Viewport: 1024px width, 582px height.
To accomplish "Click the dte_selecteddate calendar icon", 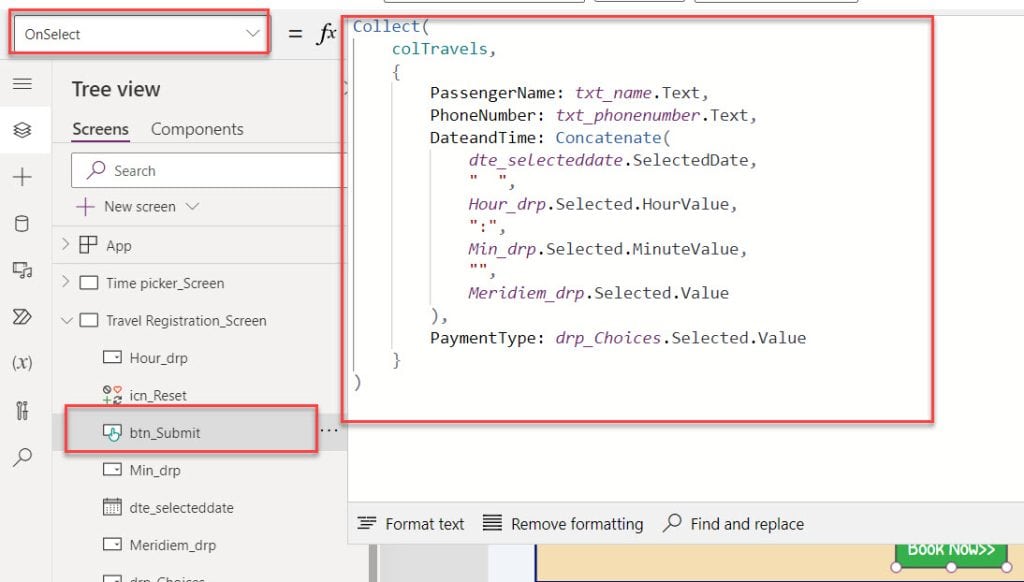I will (x=112, y=507).
